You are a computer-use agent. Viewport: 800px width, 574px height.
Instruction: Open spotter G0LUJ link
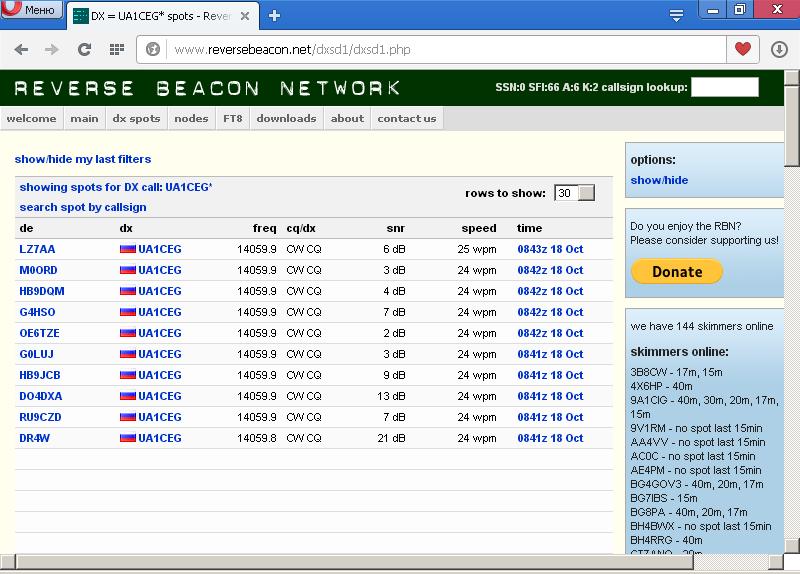[36, 354]
